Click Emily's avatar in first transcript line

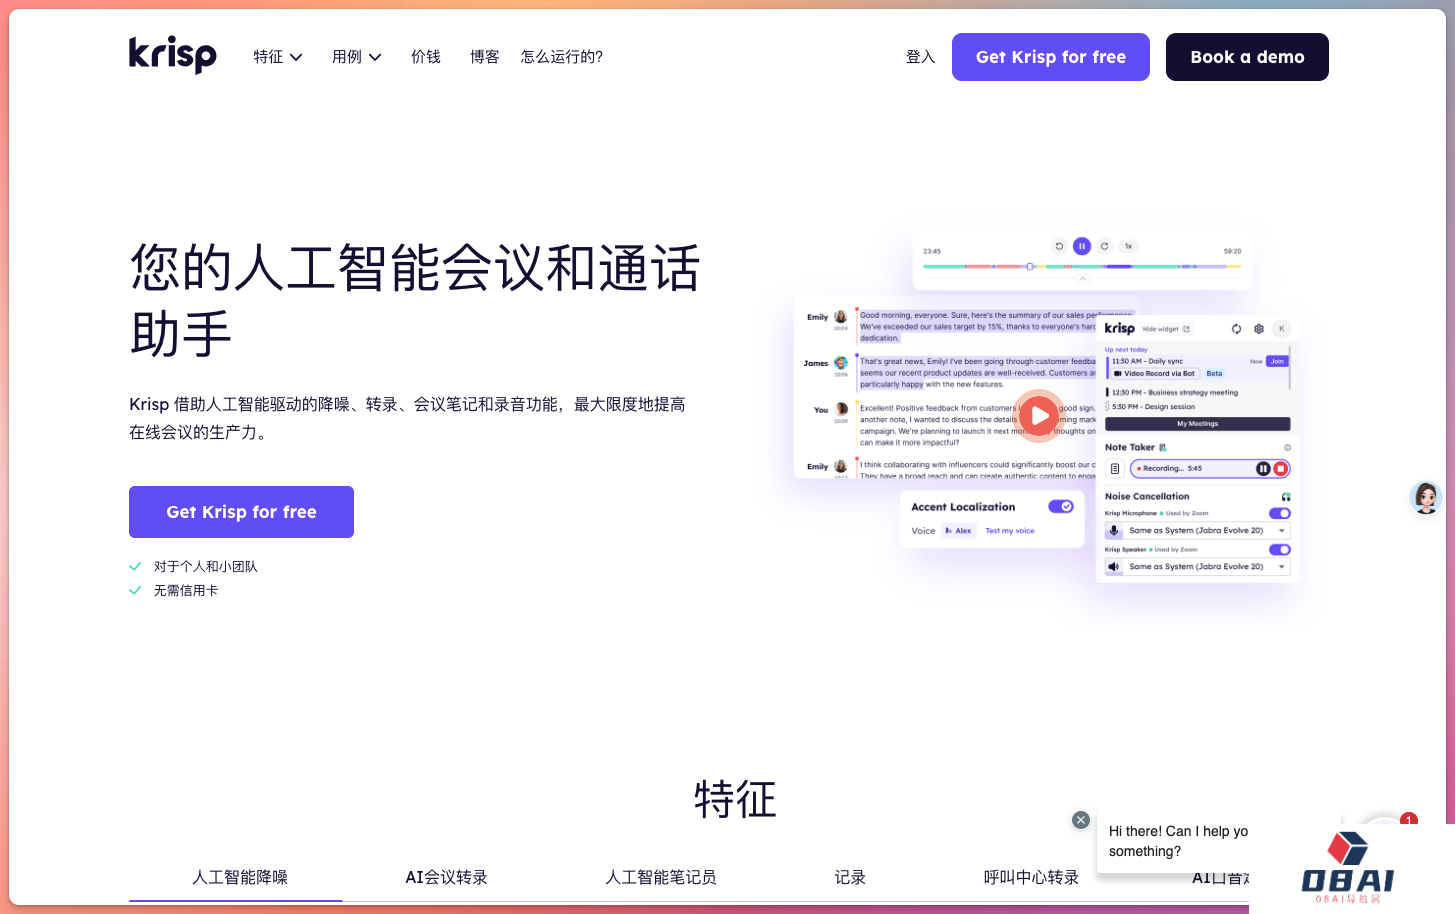click(841, 317)
